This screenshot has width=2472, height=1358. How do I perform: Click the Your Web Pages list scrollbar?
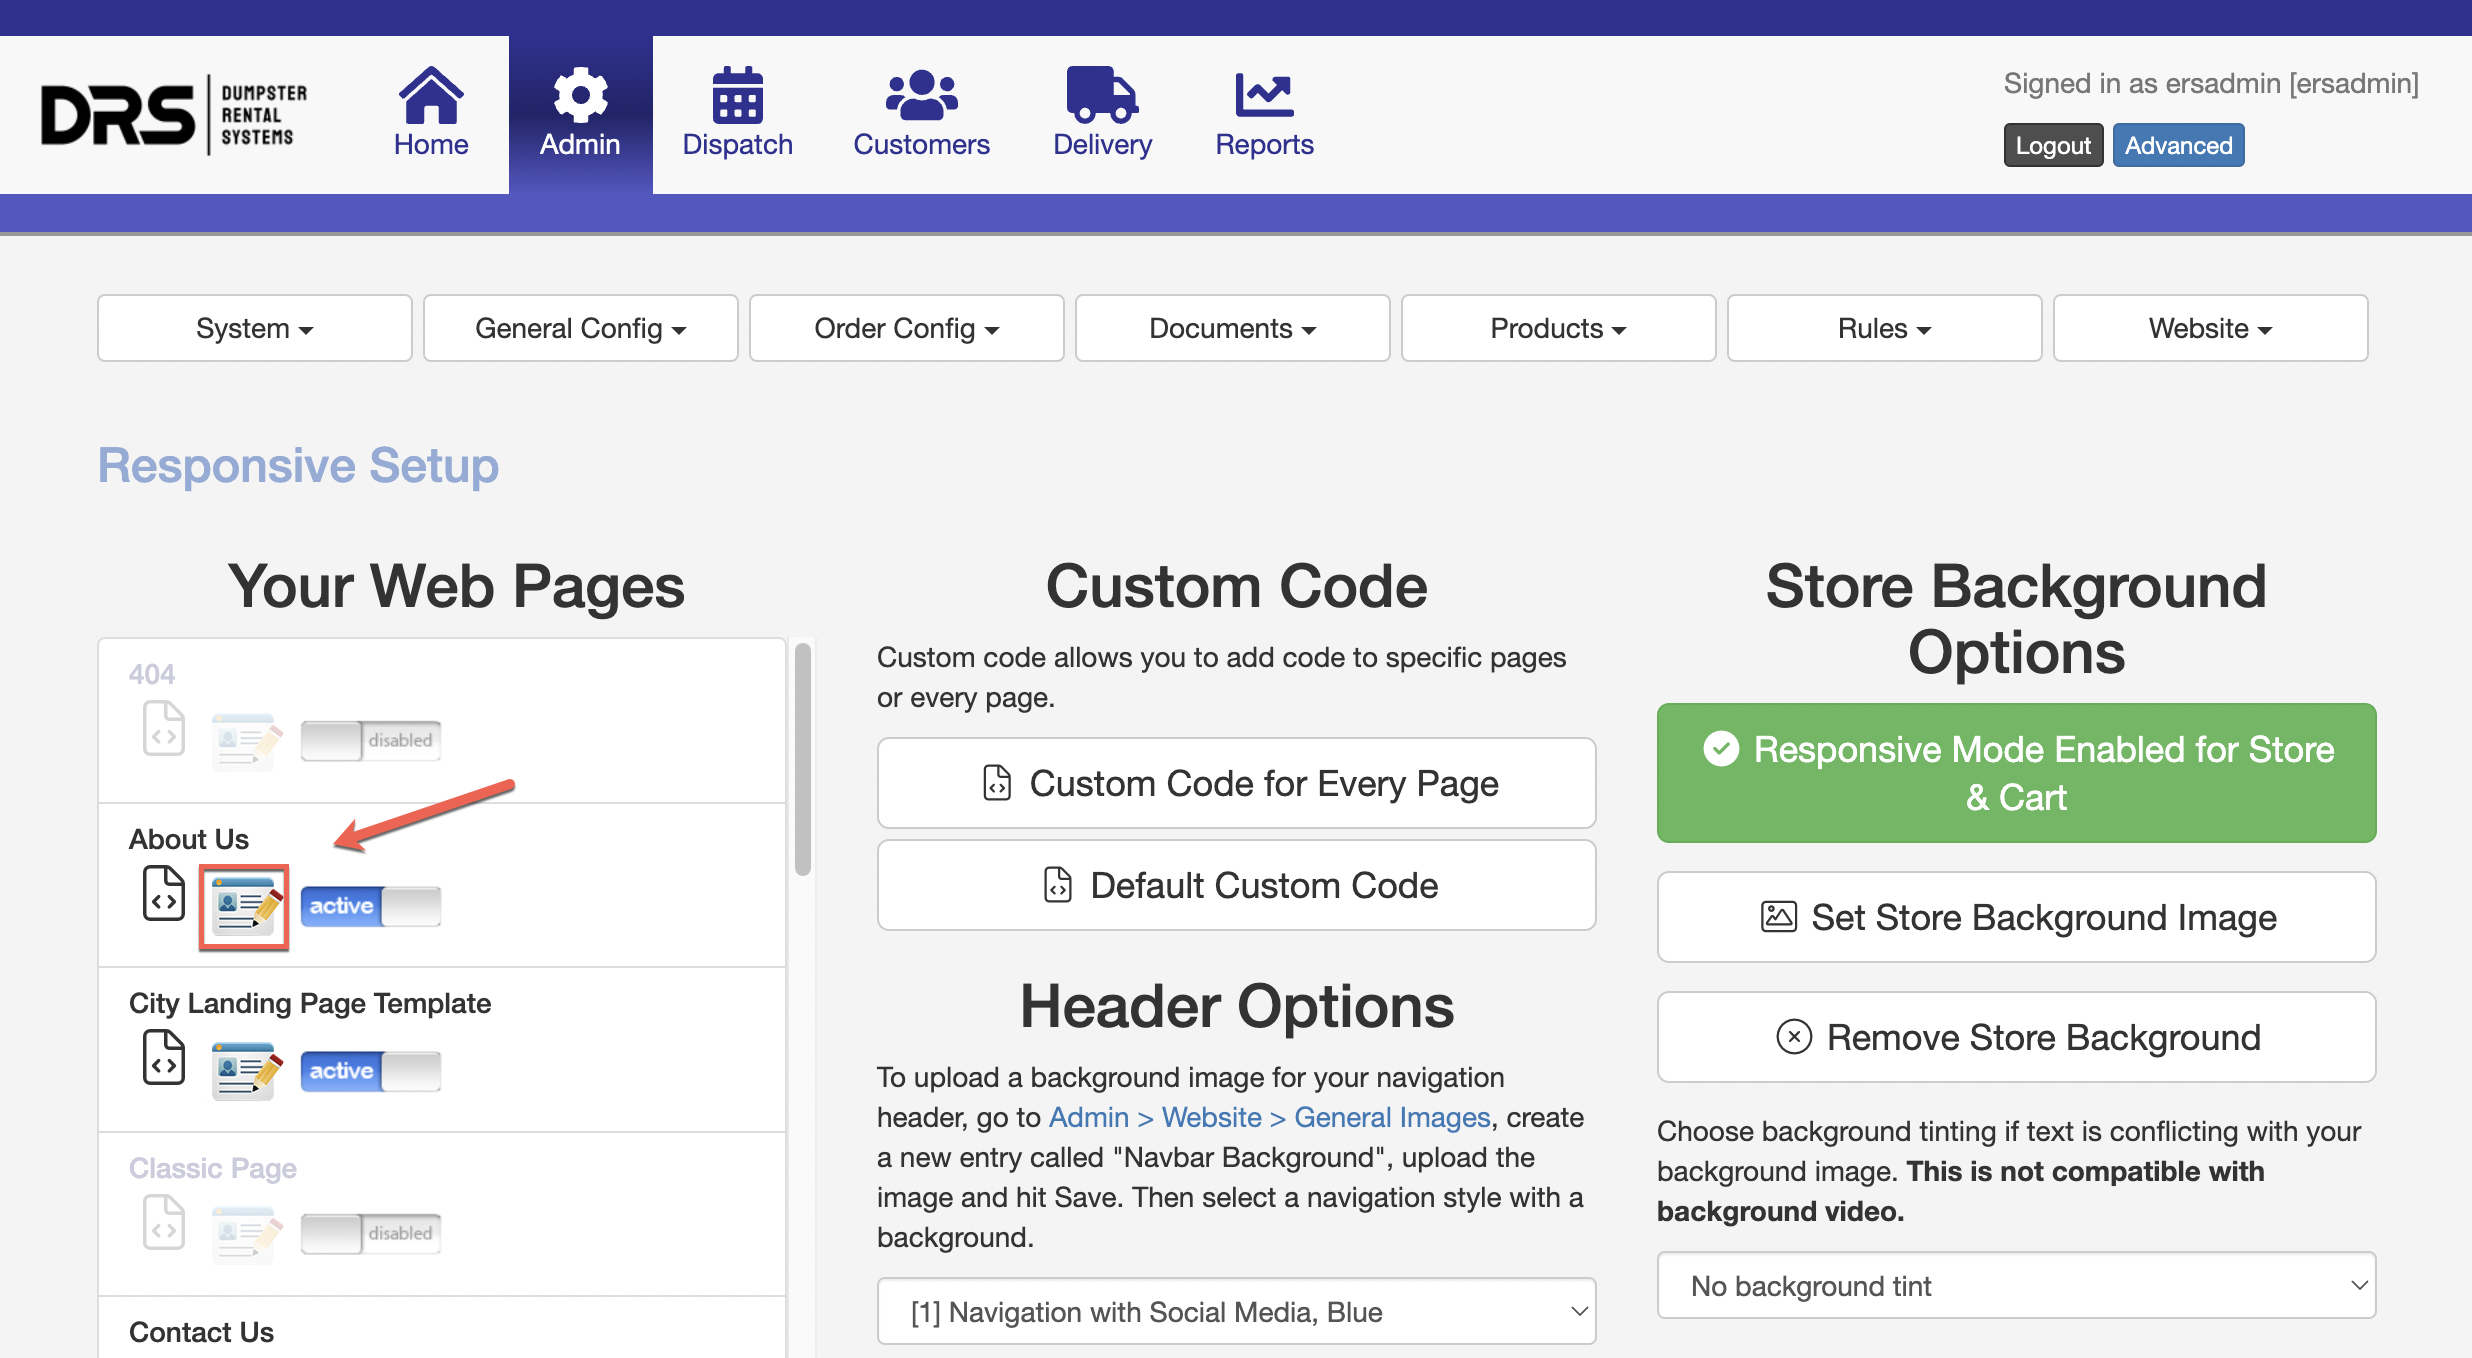[802, 760]
